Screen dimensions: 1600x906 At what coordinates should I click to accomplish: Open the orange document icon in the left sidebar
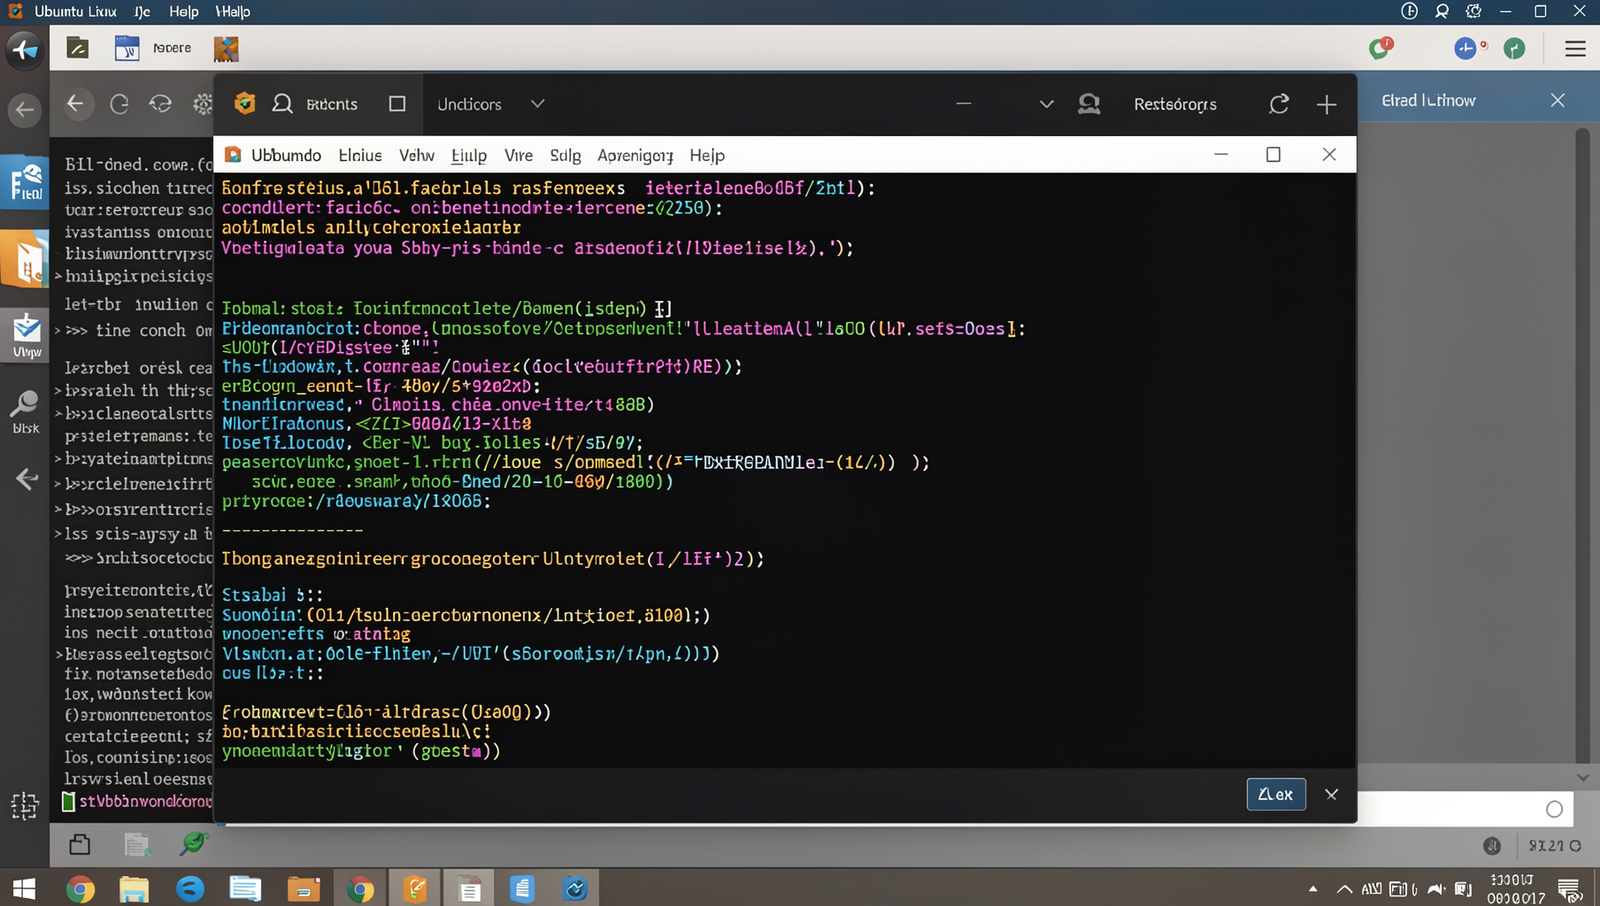[x=25, y=258]
